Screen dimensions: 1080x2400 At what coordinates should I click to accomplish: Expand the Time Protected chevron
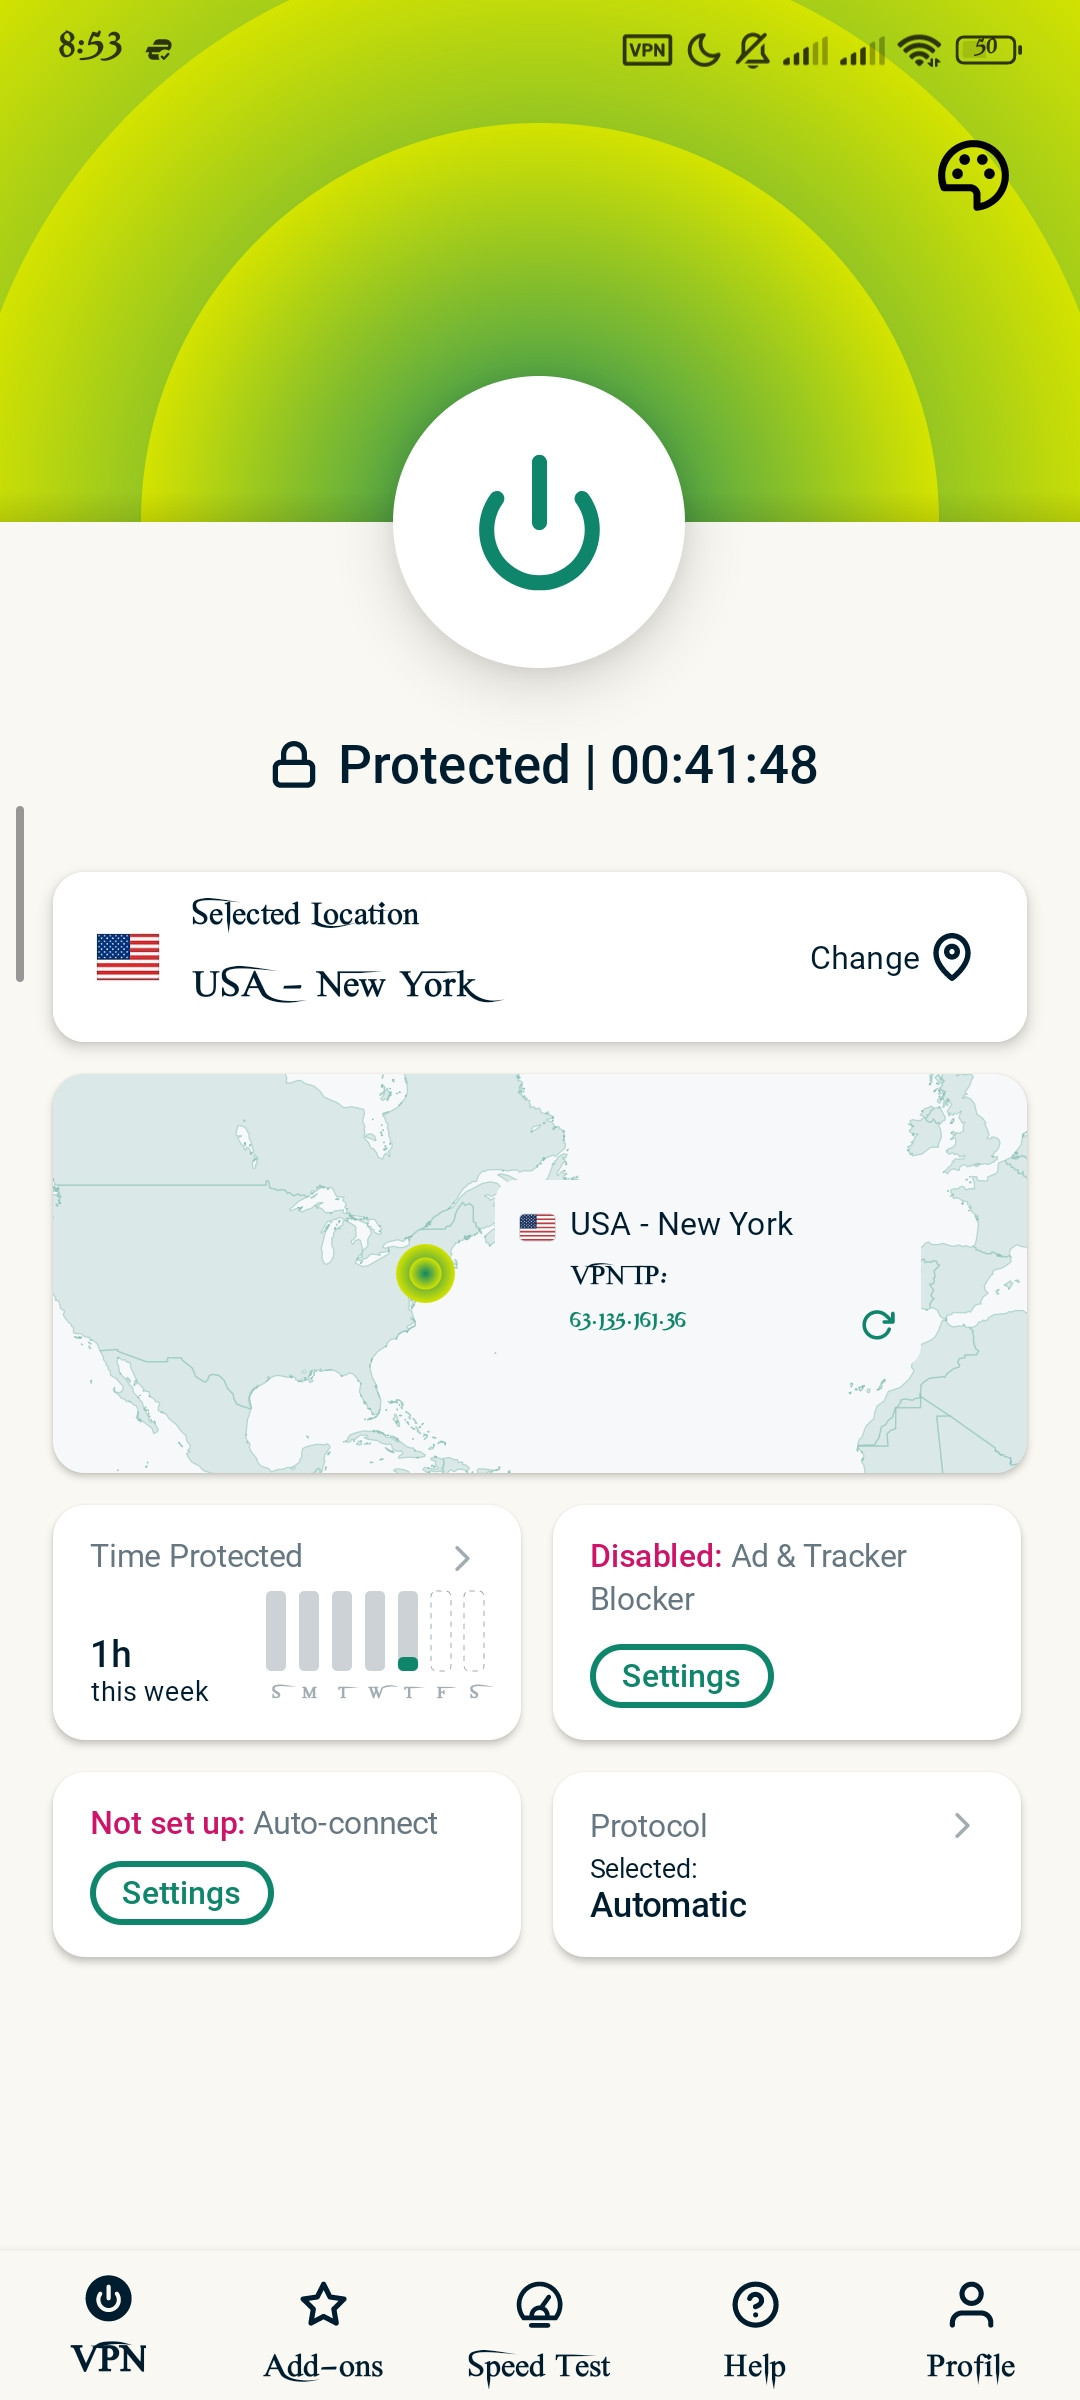point(462,1558)
